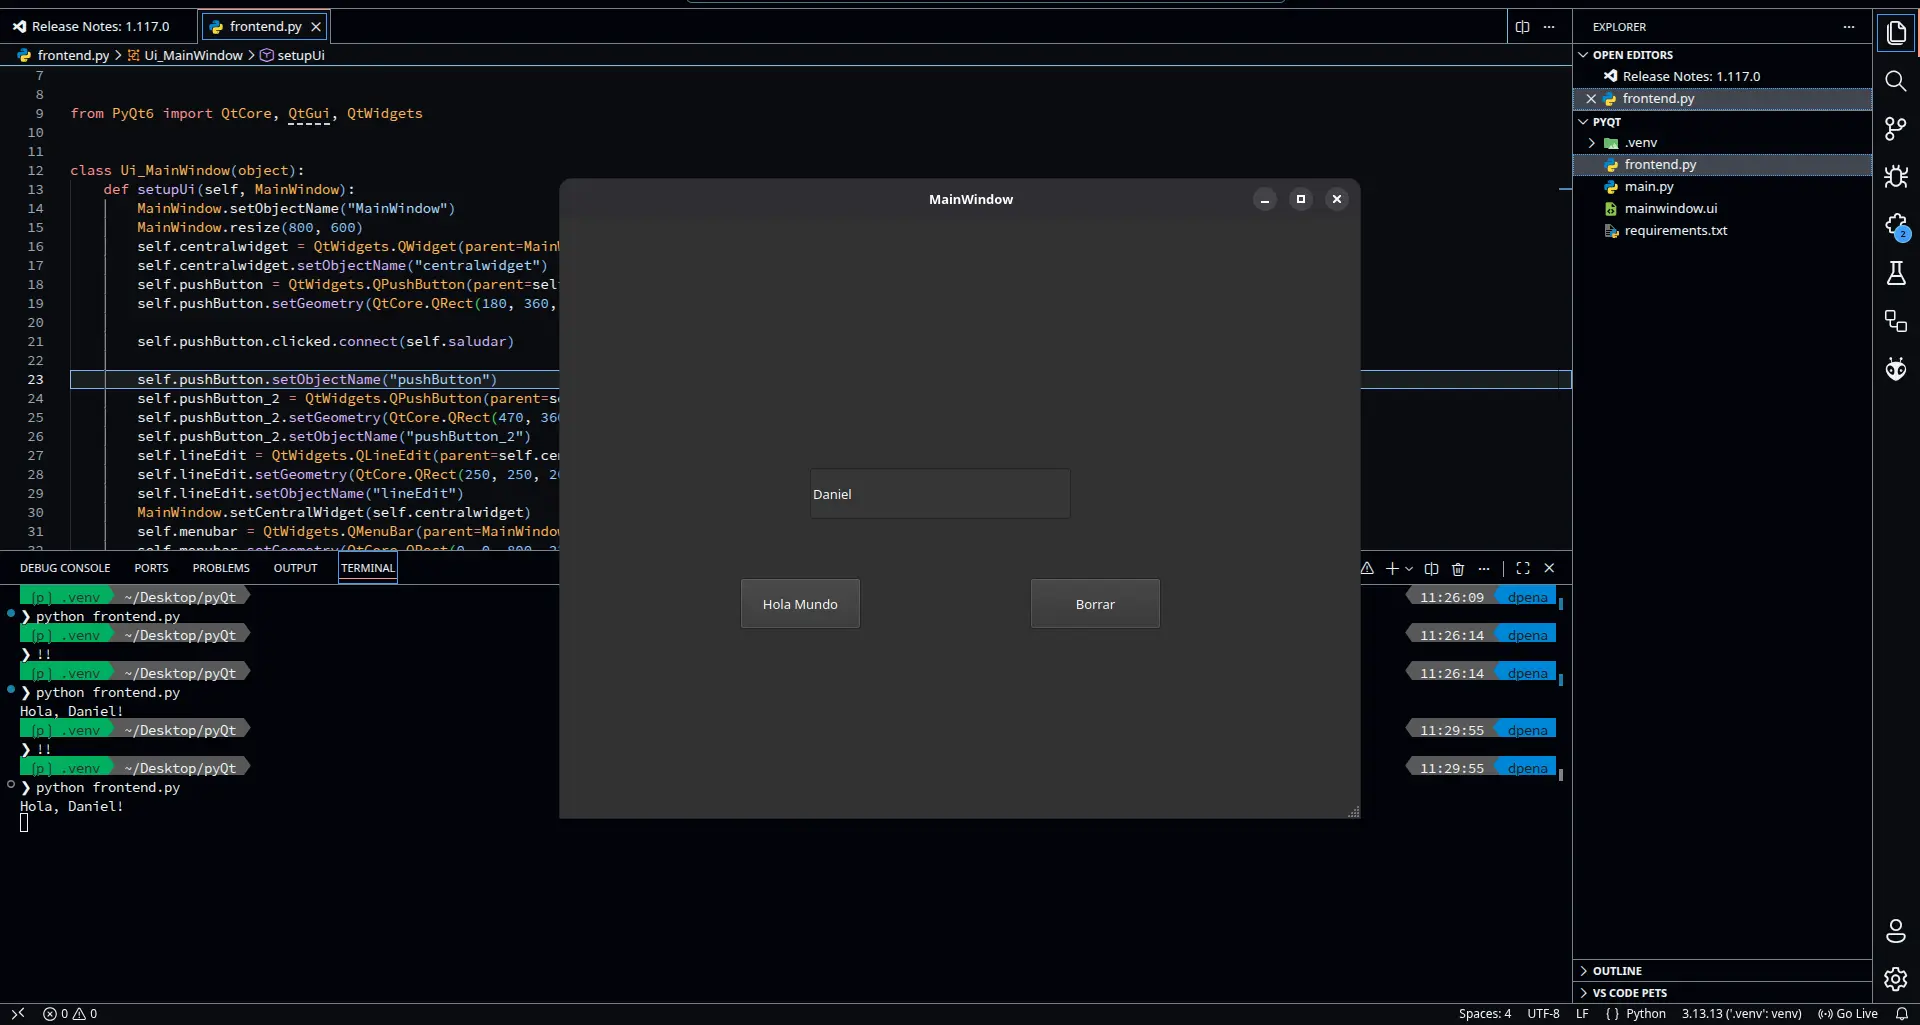Switch to Output tab
Screen dimensions: 1920x1025
click(x=295, y=568)
